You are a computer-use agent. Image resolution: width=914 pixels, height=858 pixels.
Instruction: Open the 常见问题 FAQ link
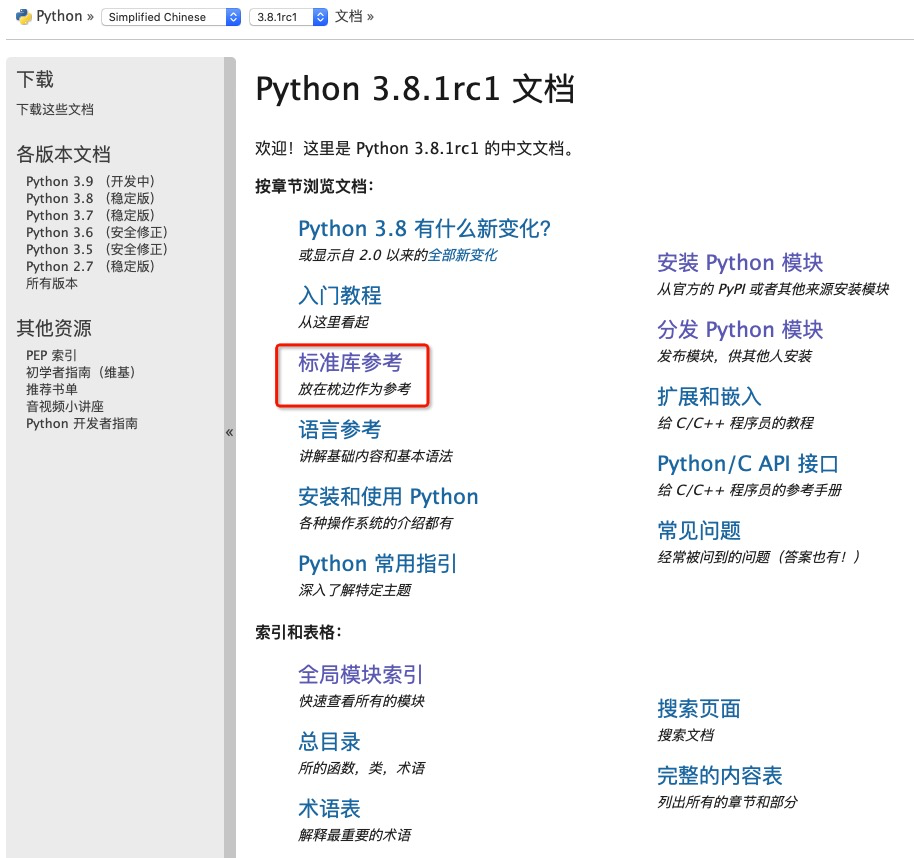coord(699,530)
